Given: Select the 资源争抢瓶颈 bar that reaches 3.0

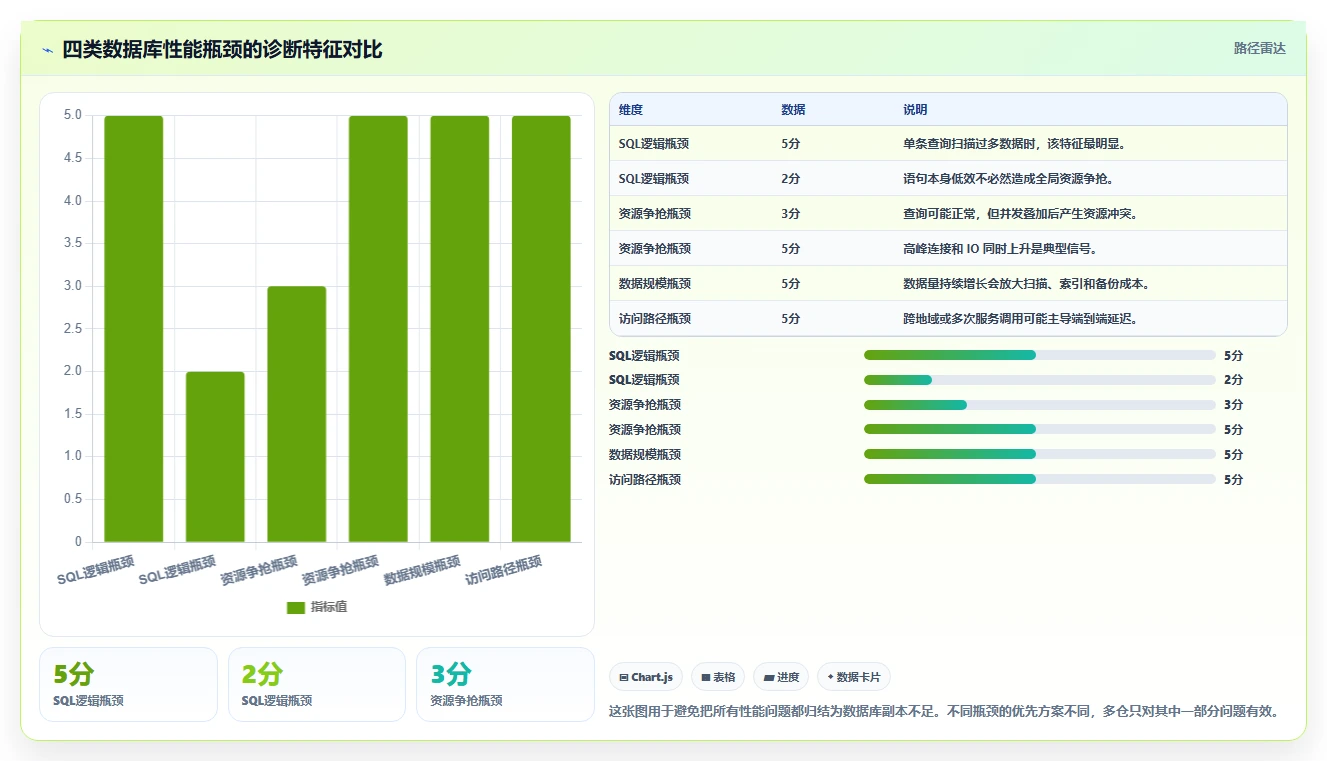Looking at the screenshot, I should tap(297, 414).
